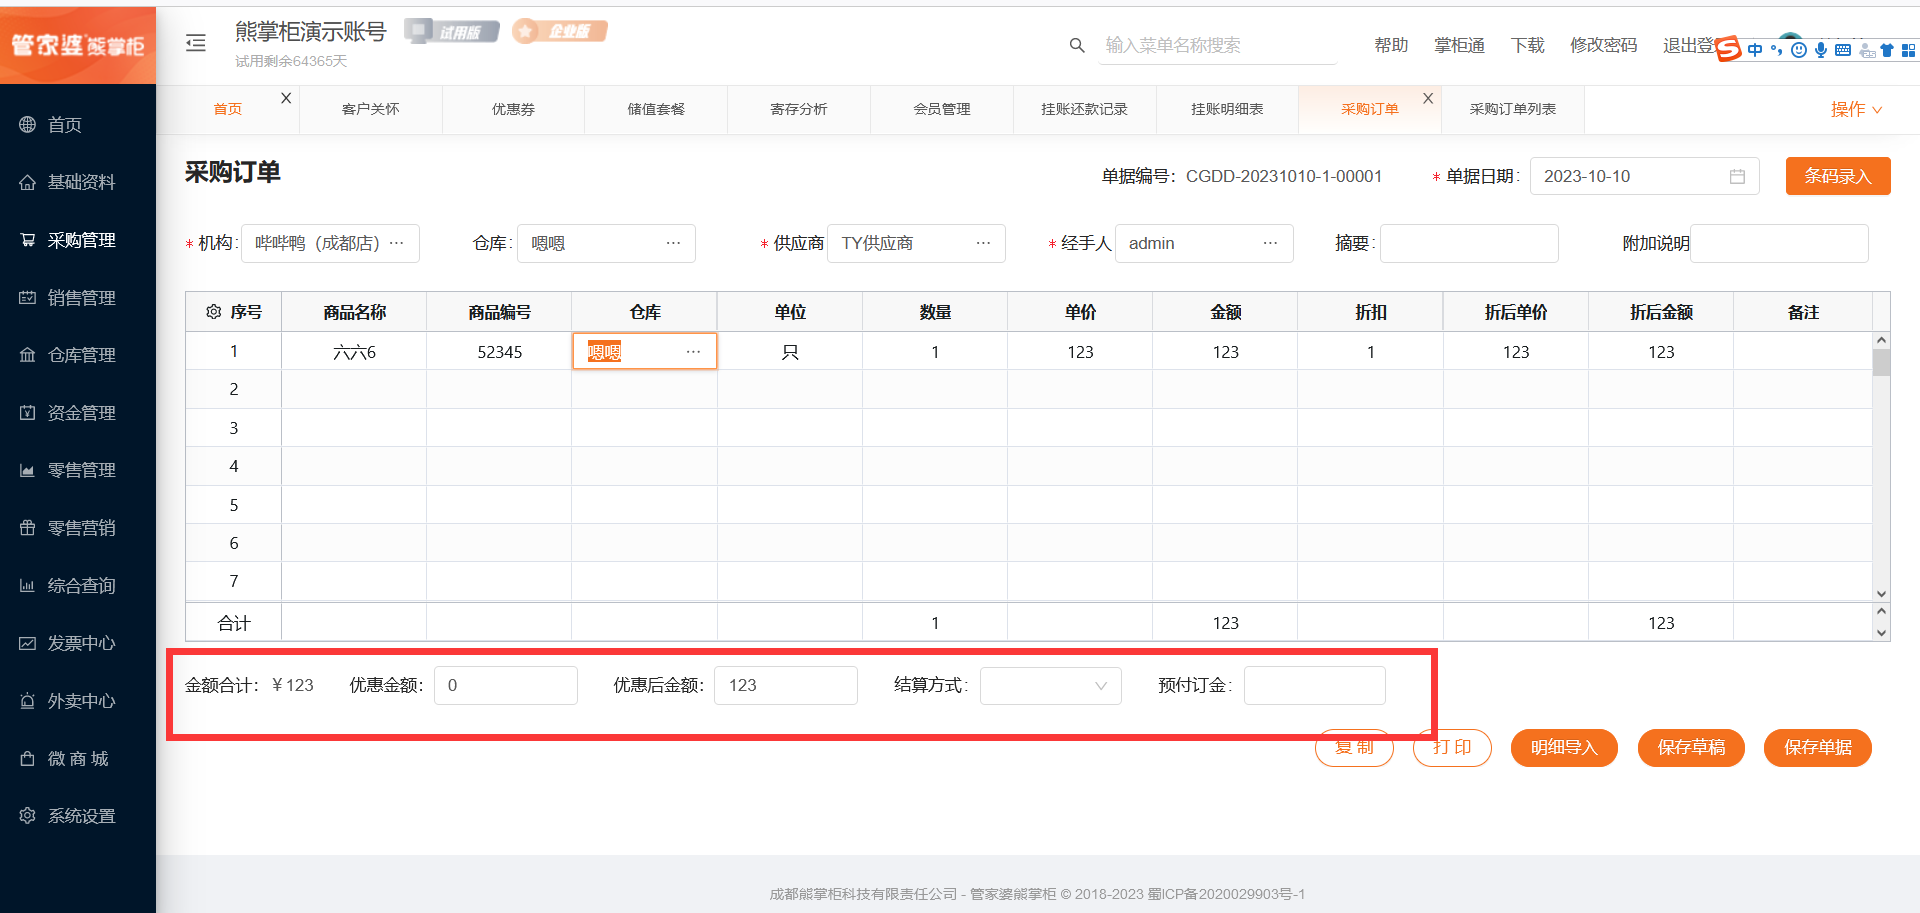Click 仓库管理 warehouse icon

pos(28,355)
